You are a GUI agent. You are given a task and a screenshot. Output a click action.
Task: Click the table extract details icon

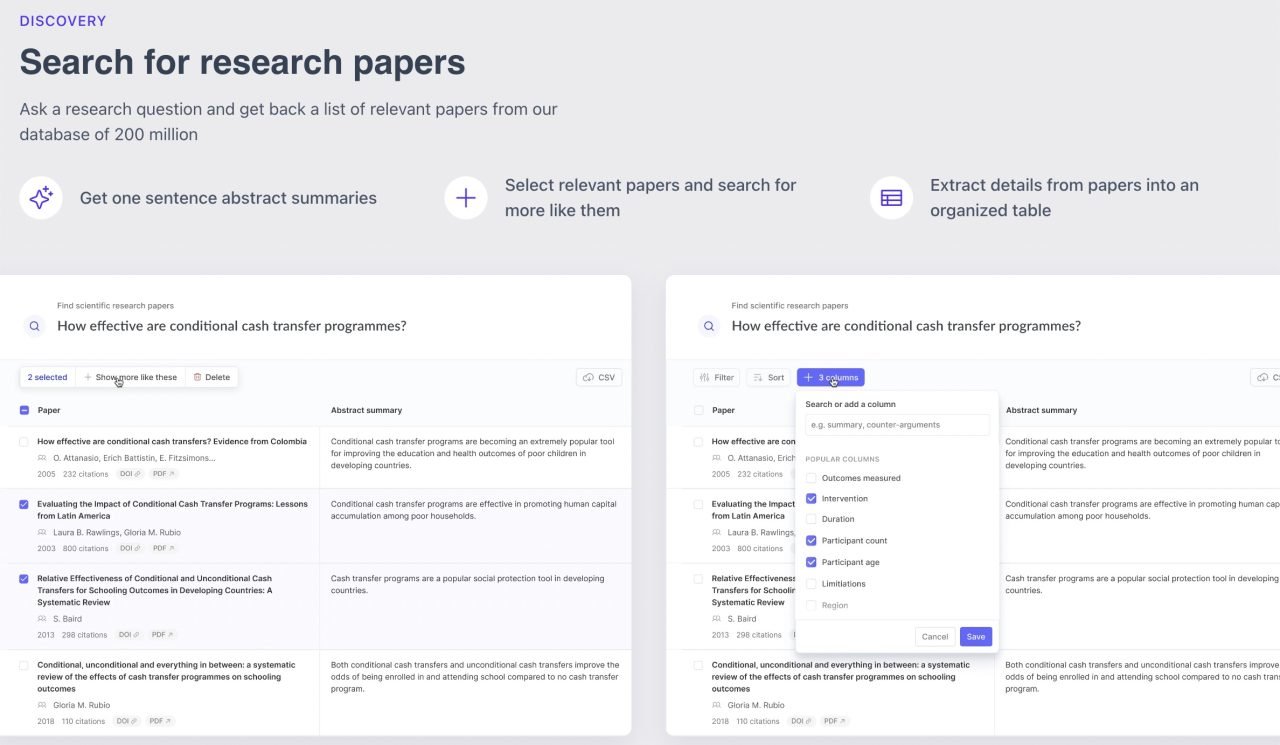pos(891,198)
